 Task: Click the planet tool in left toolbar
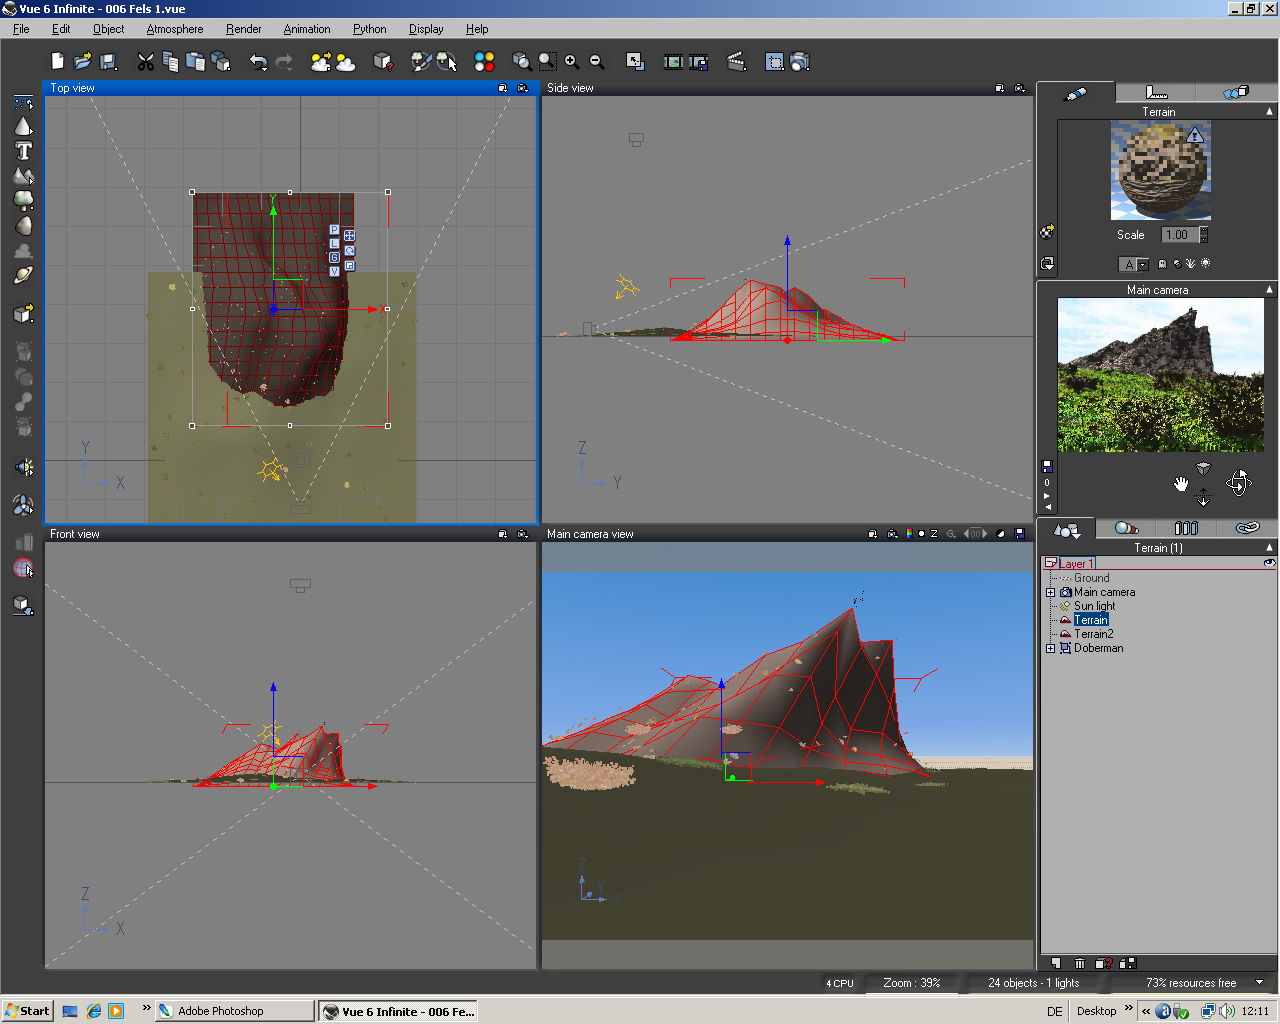click(23, 275)
